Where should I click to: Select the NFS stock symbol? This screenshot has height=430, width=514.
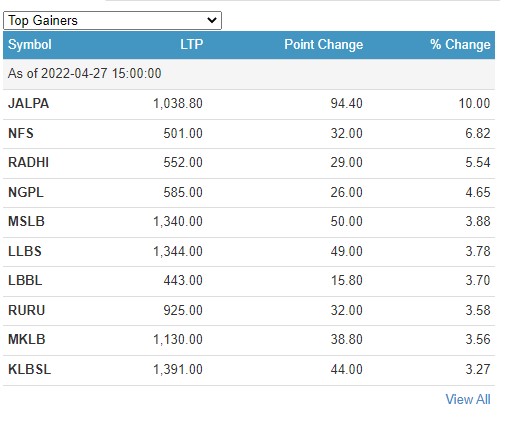click(x=21, y=133)
